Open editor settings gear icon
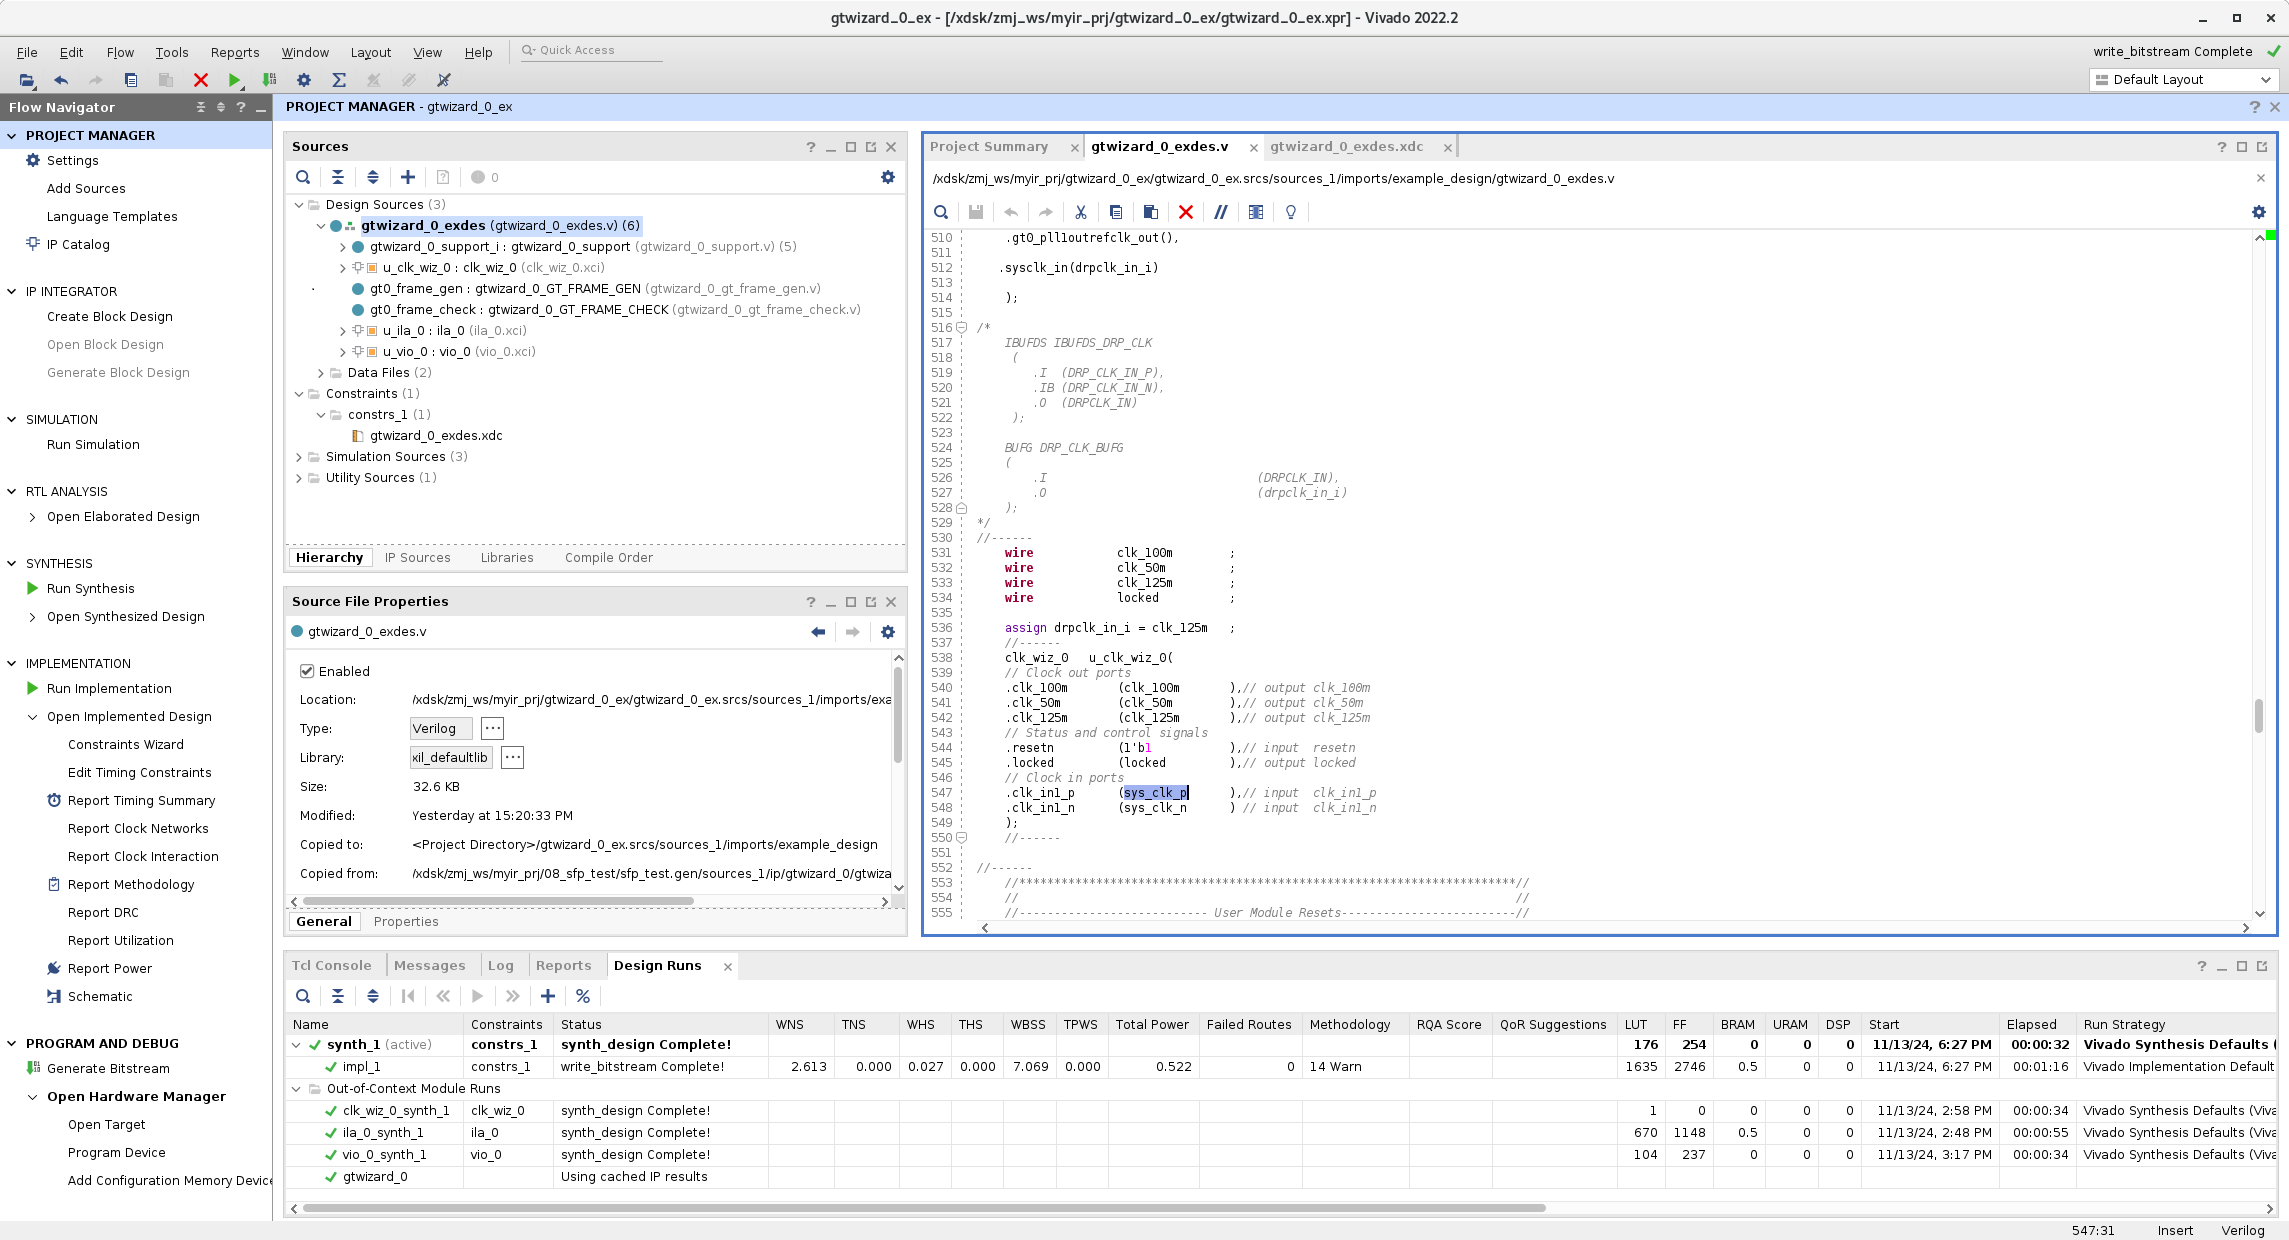Image resolution: width=2289 pixels, height=1240 pixels. [x=2259, y=212]
